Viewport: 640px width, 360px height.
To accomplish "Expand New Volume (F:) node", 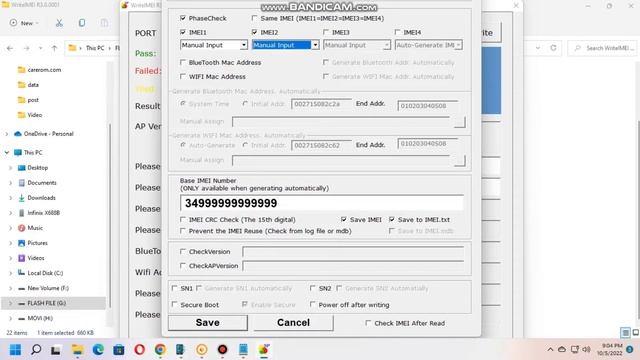I will click(x=11, y=288).
